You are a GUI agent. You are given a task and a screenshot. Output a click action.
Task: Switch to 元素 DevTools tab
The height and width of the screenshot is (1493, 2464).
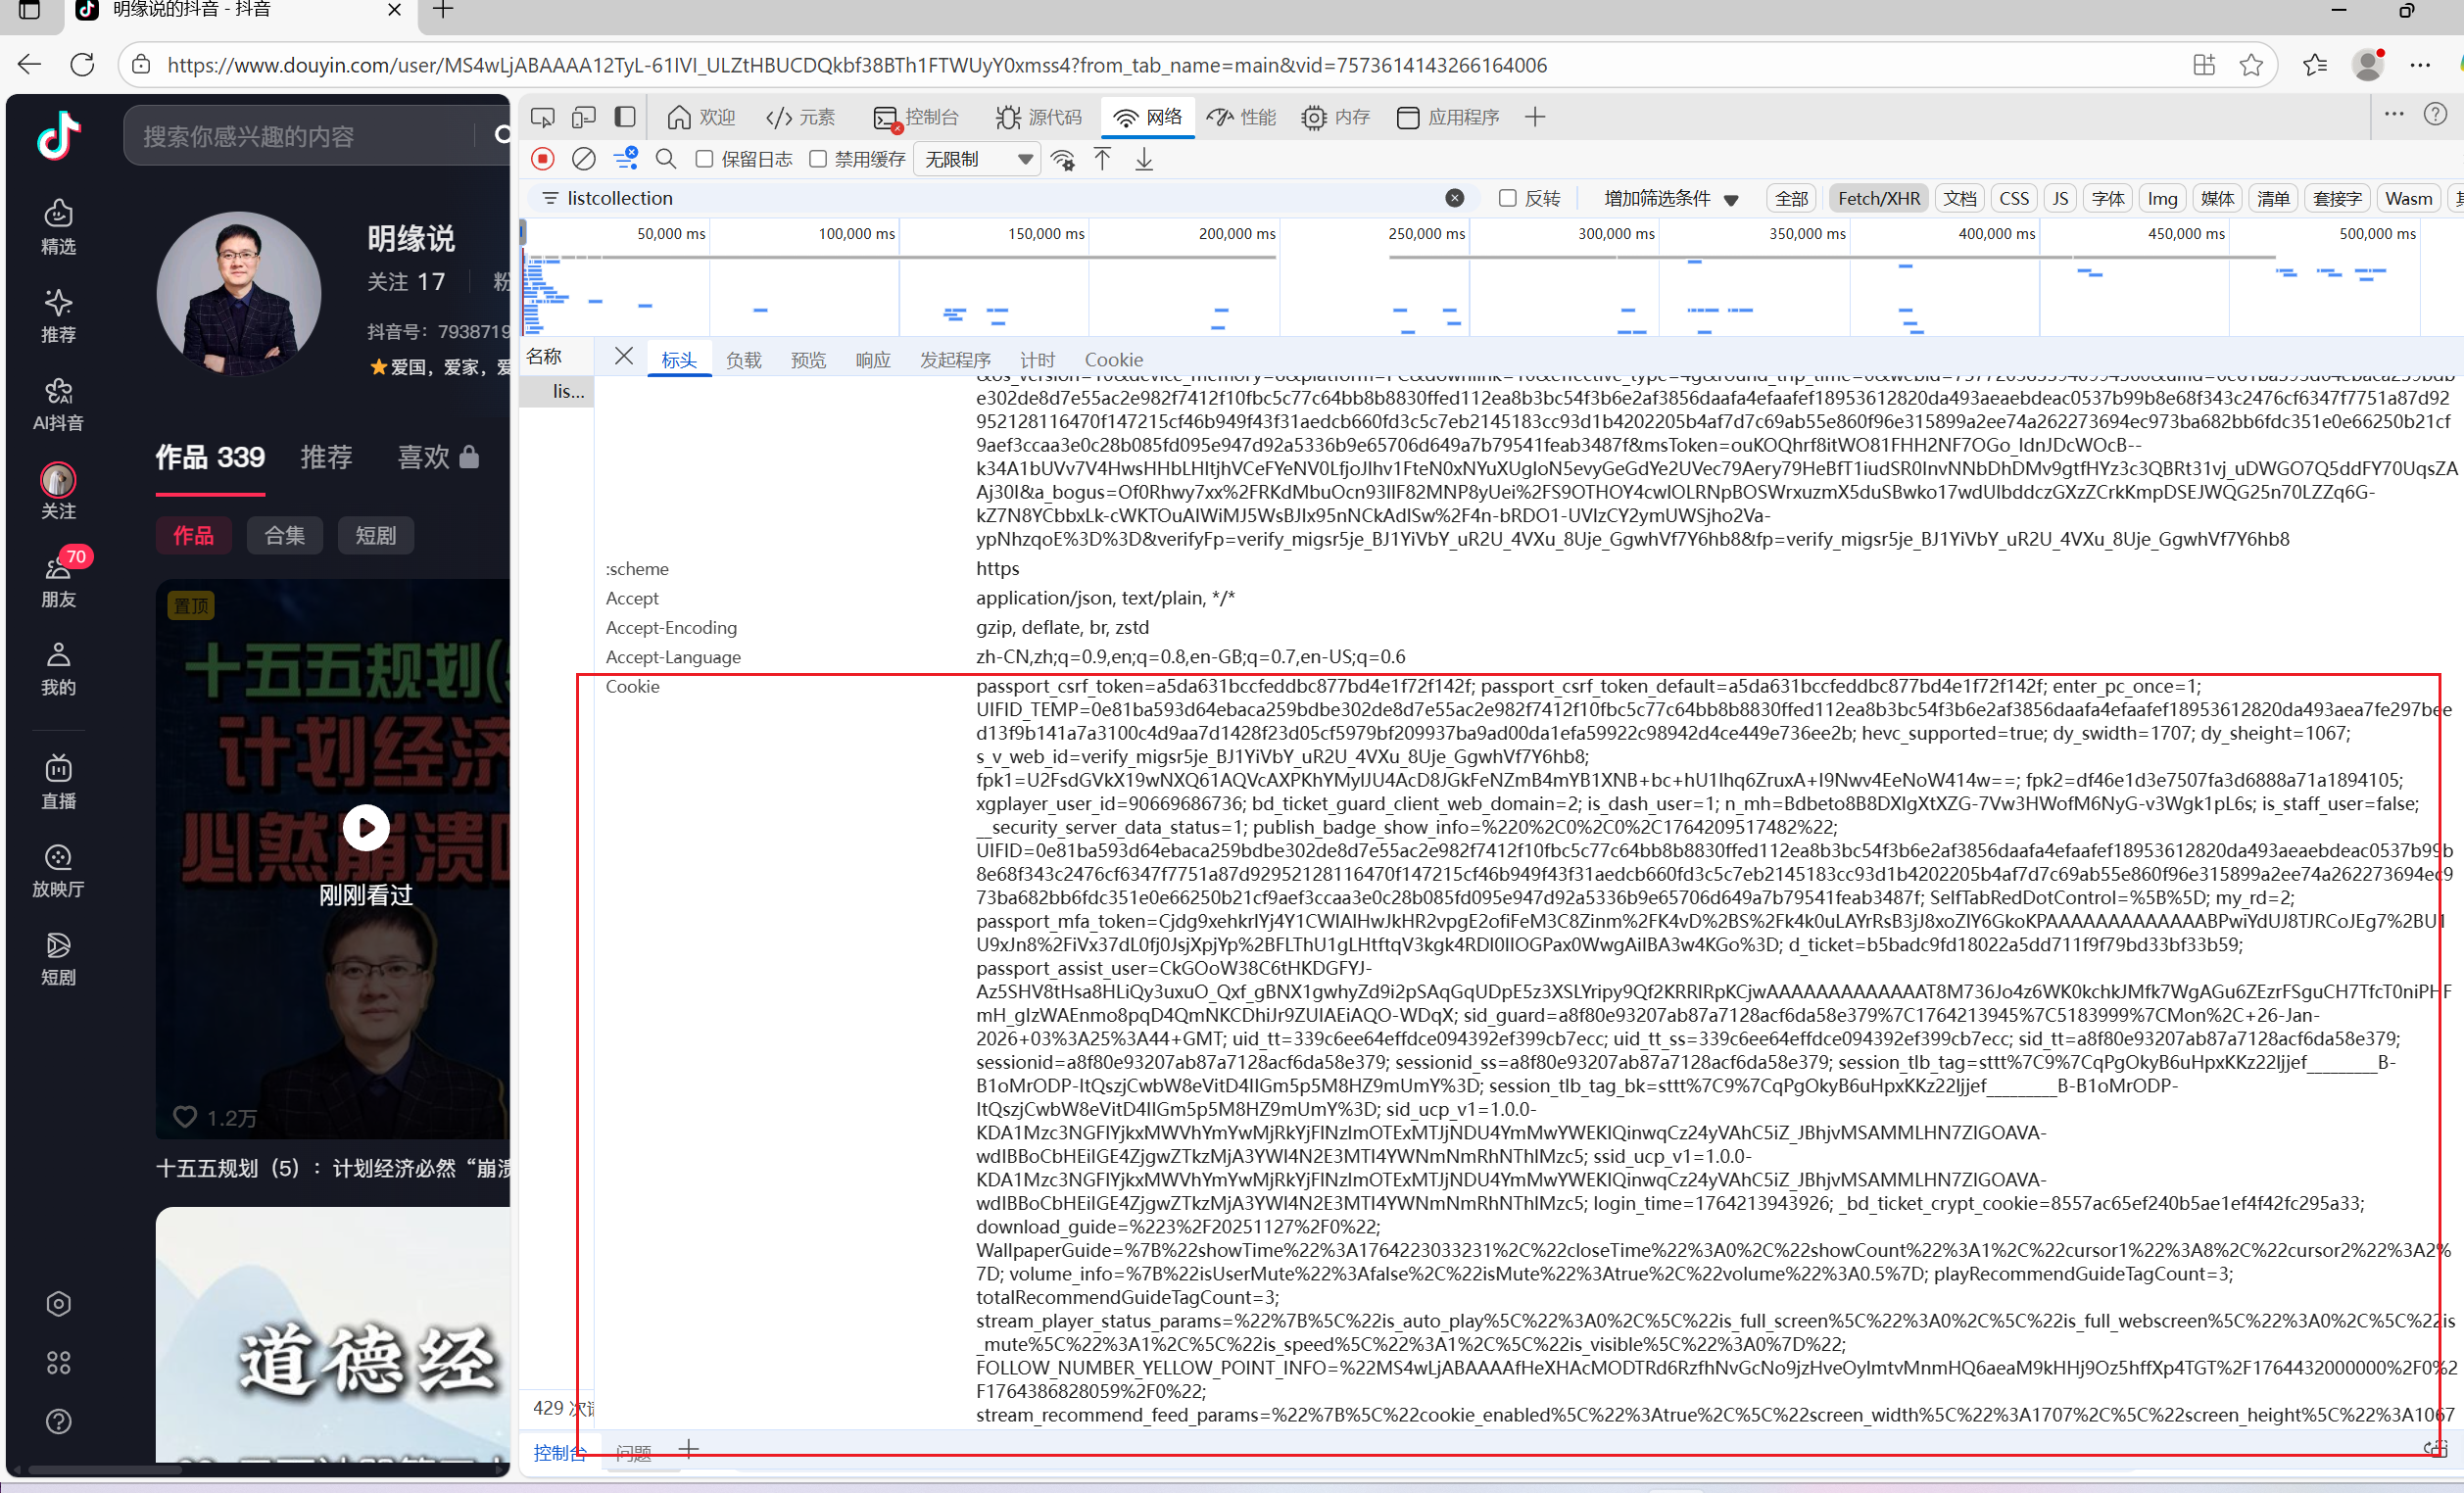800,117
